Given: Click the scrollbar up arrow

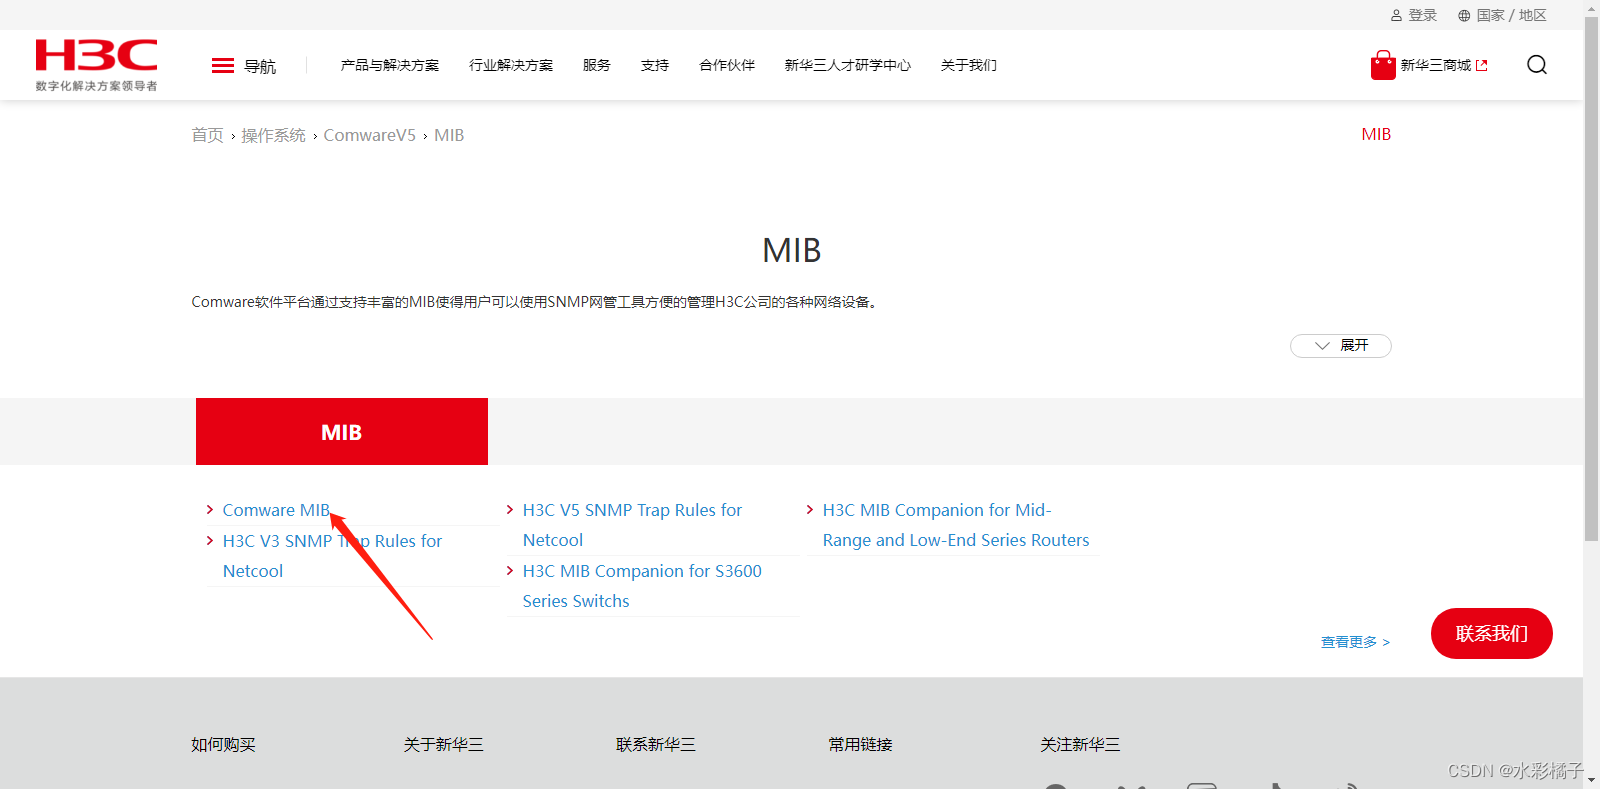Looking at the screenshot, I should pyautogui.click(x=1592, y=8).
